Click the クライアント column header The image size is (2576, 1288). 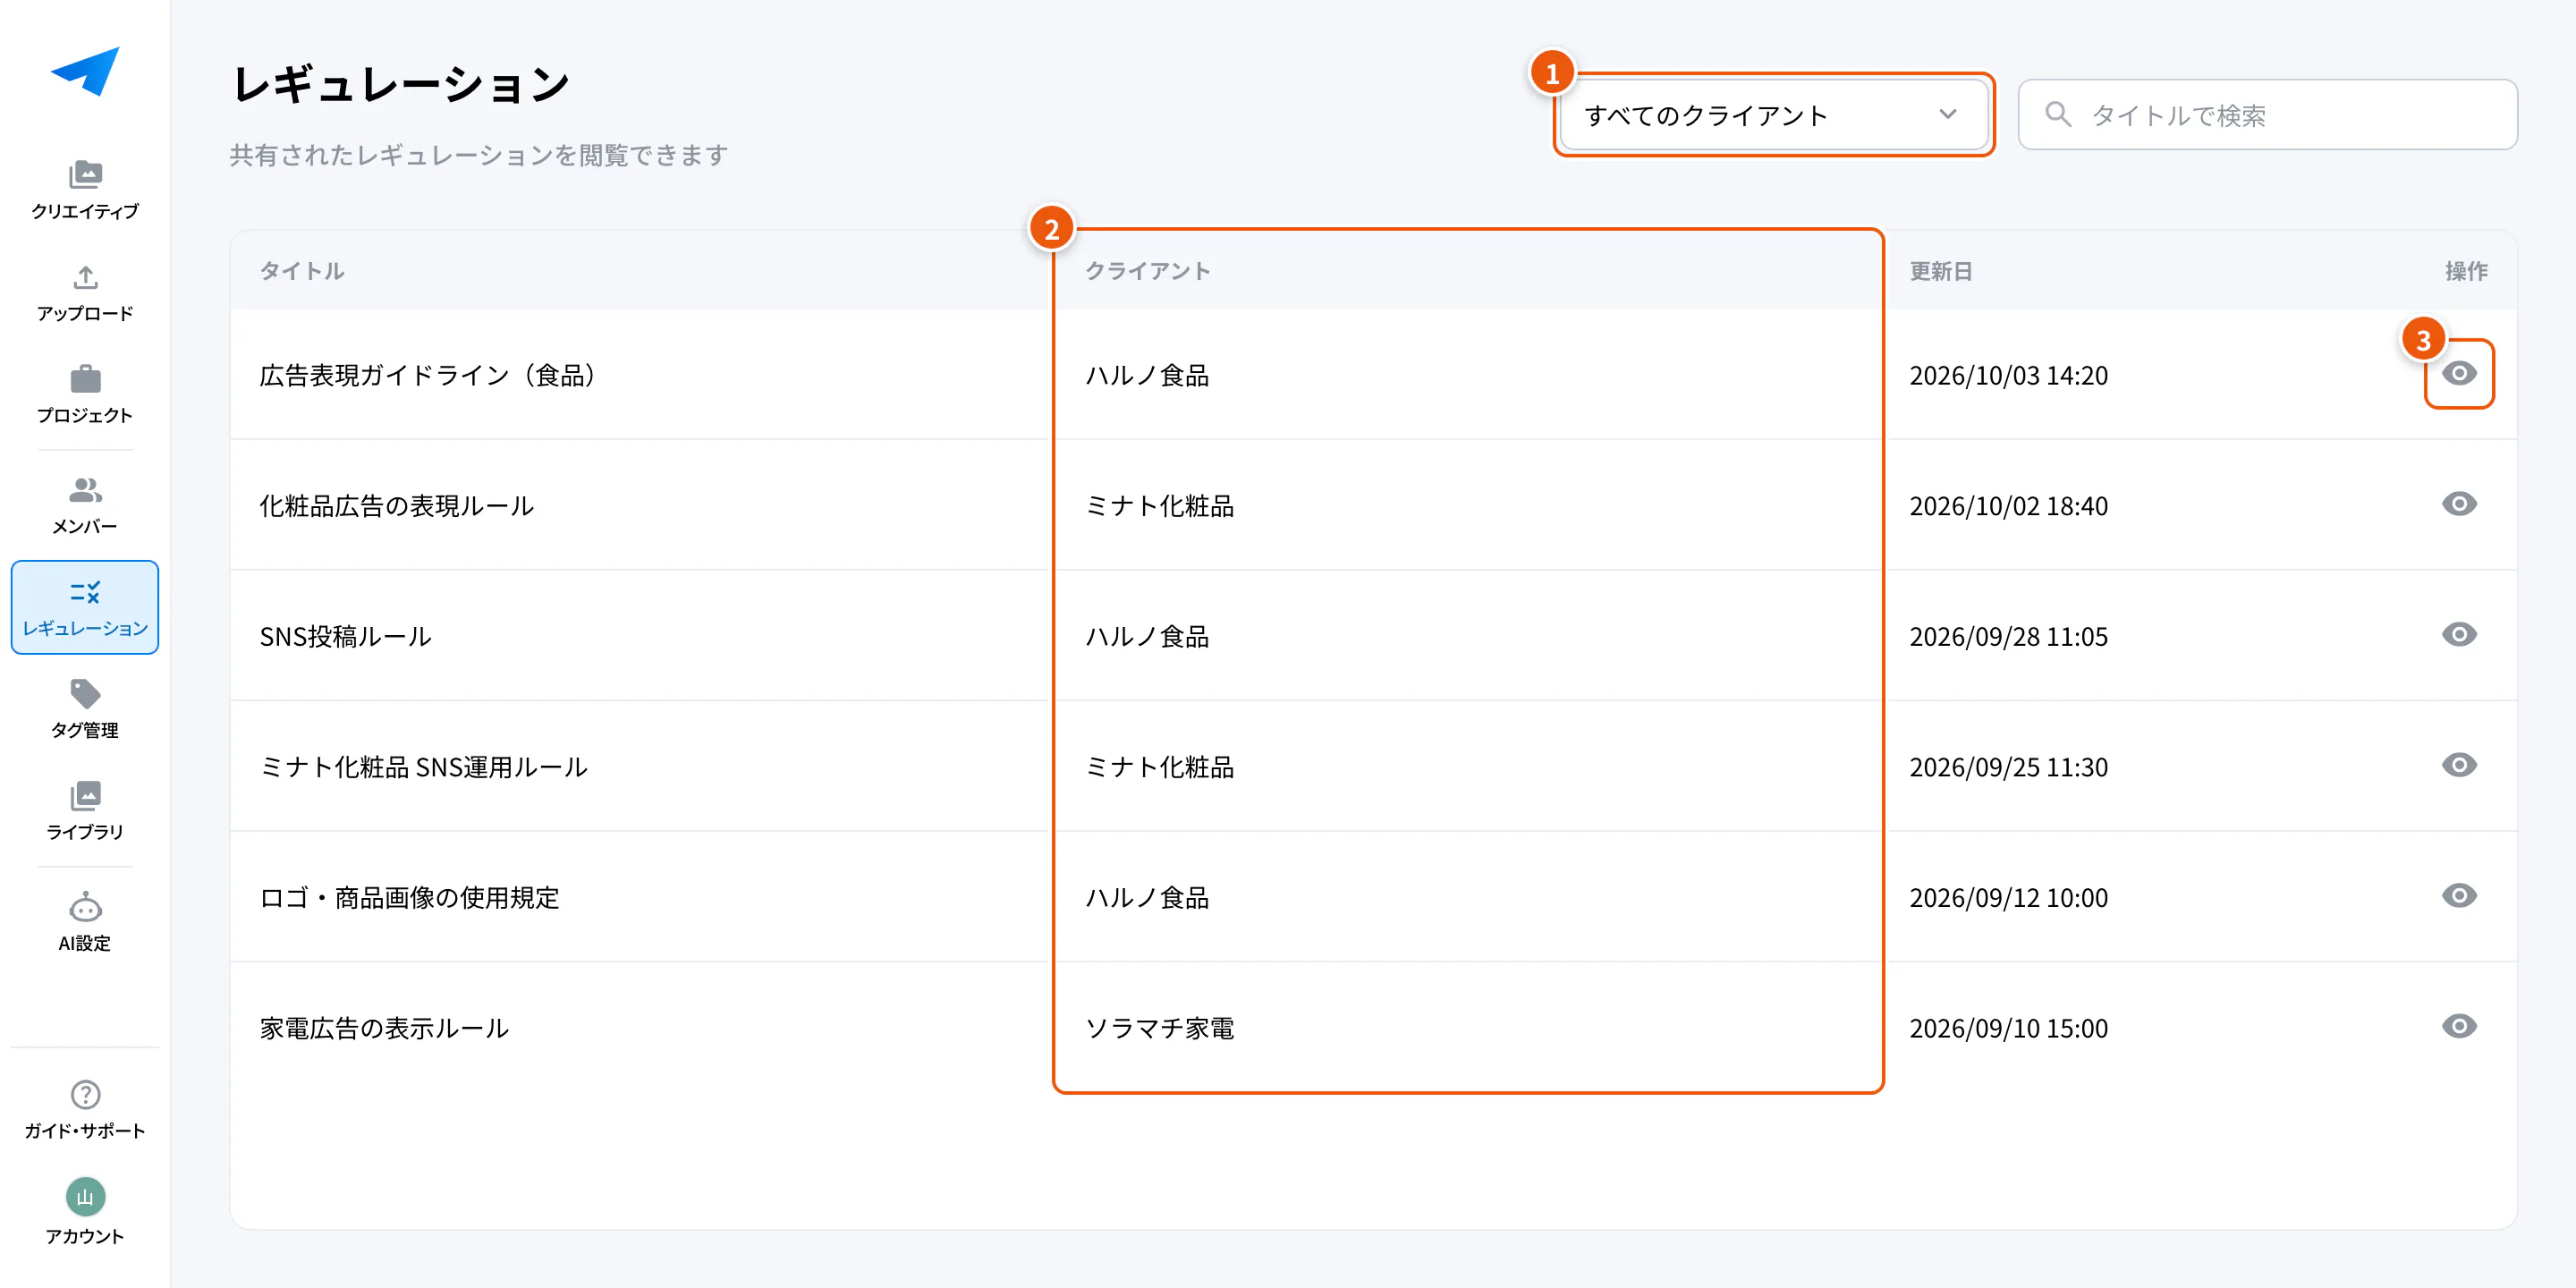coord(1148,271)
